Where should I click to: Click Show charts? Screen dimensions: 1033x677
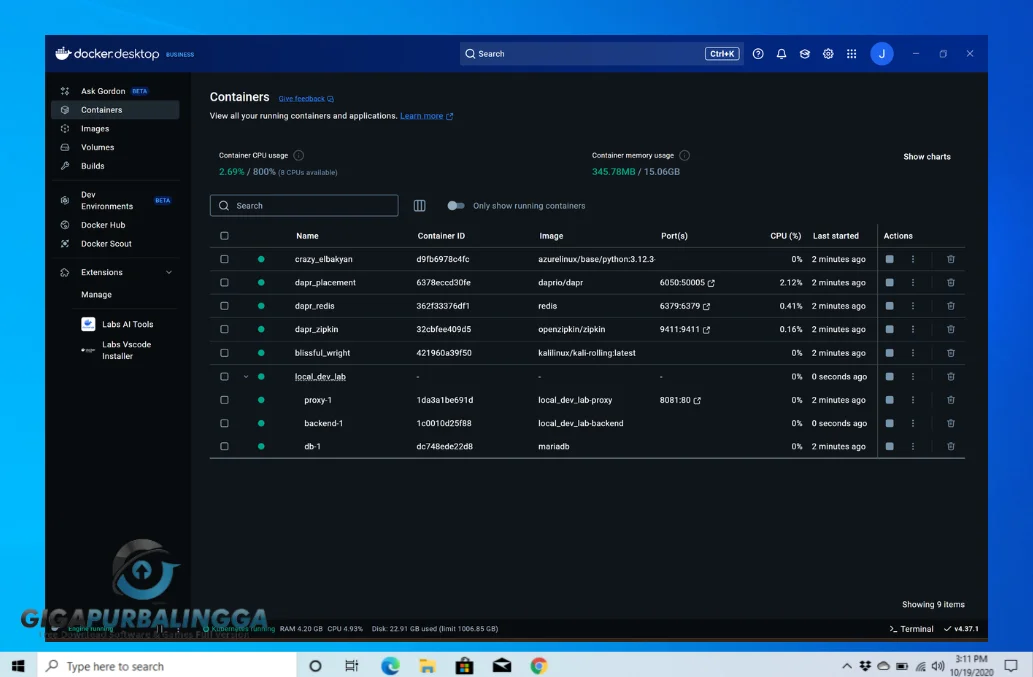pos(926,157)
